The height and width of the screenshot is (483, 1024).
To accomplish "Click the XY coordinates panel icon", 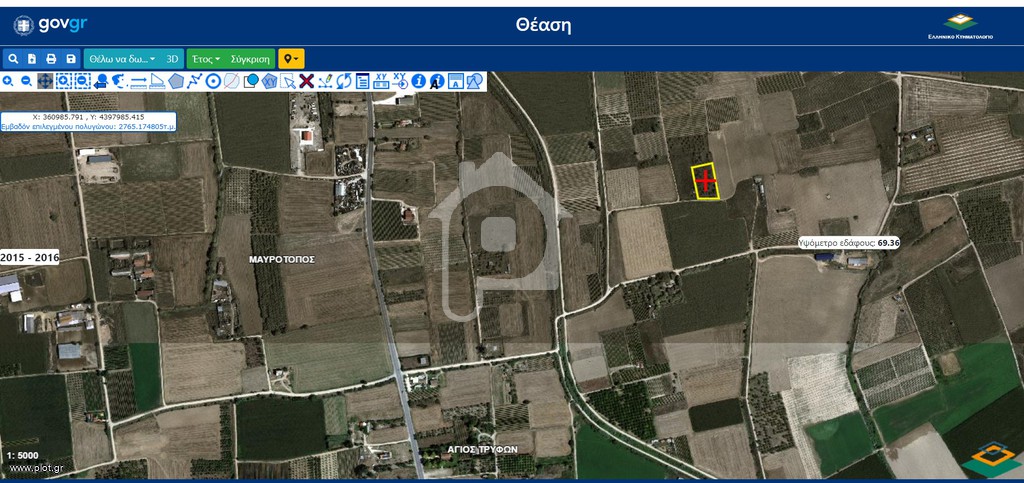I will tap(381, 81).
